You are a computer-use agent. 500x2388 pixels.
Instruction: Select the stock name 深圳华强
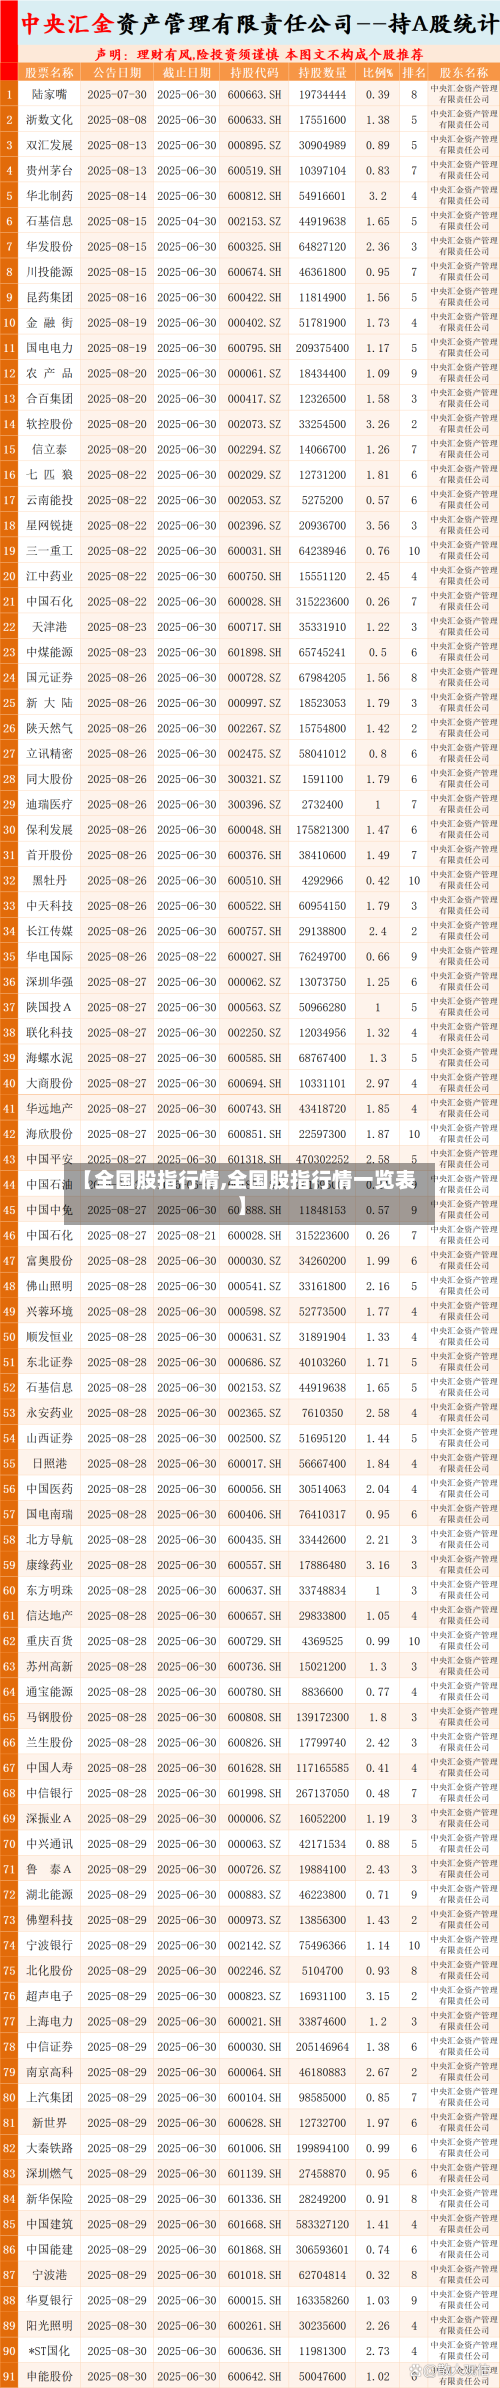[x=49, y=982]
